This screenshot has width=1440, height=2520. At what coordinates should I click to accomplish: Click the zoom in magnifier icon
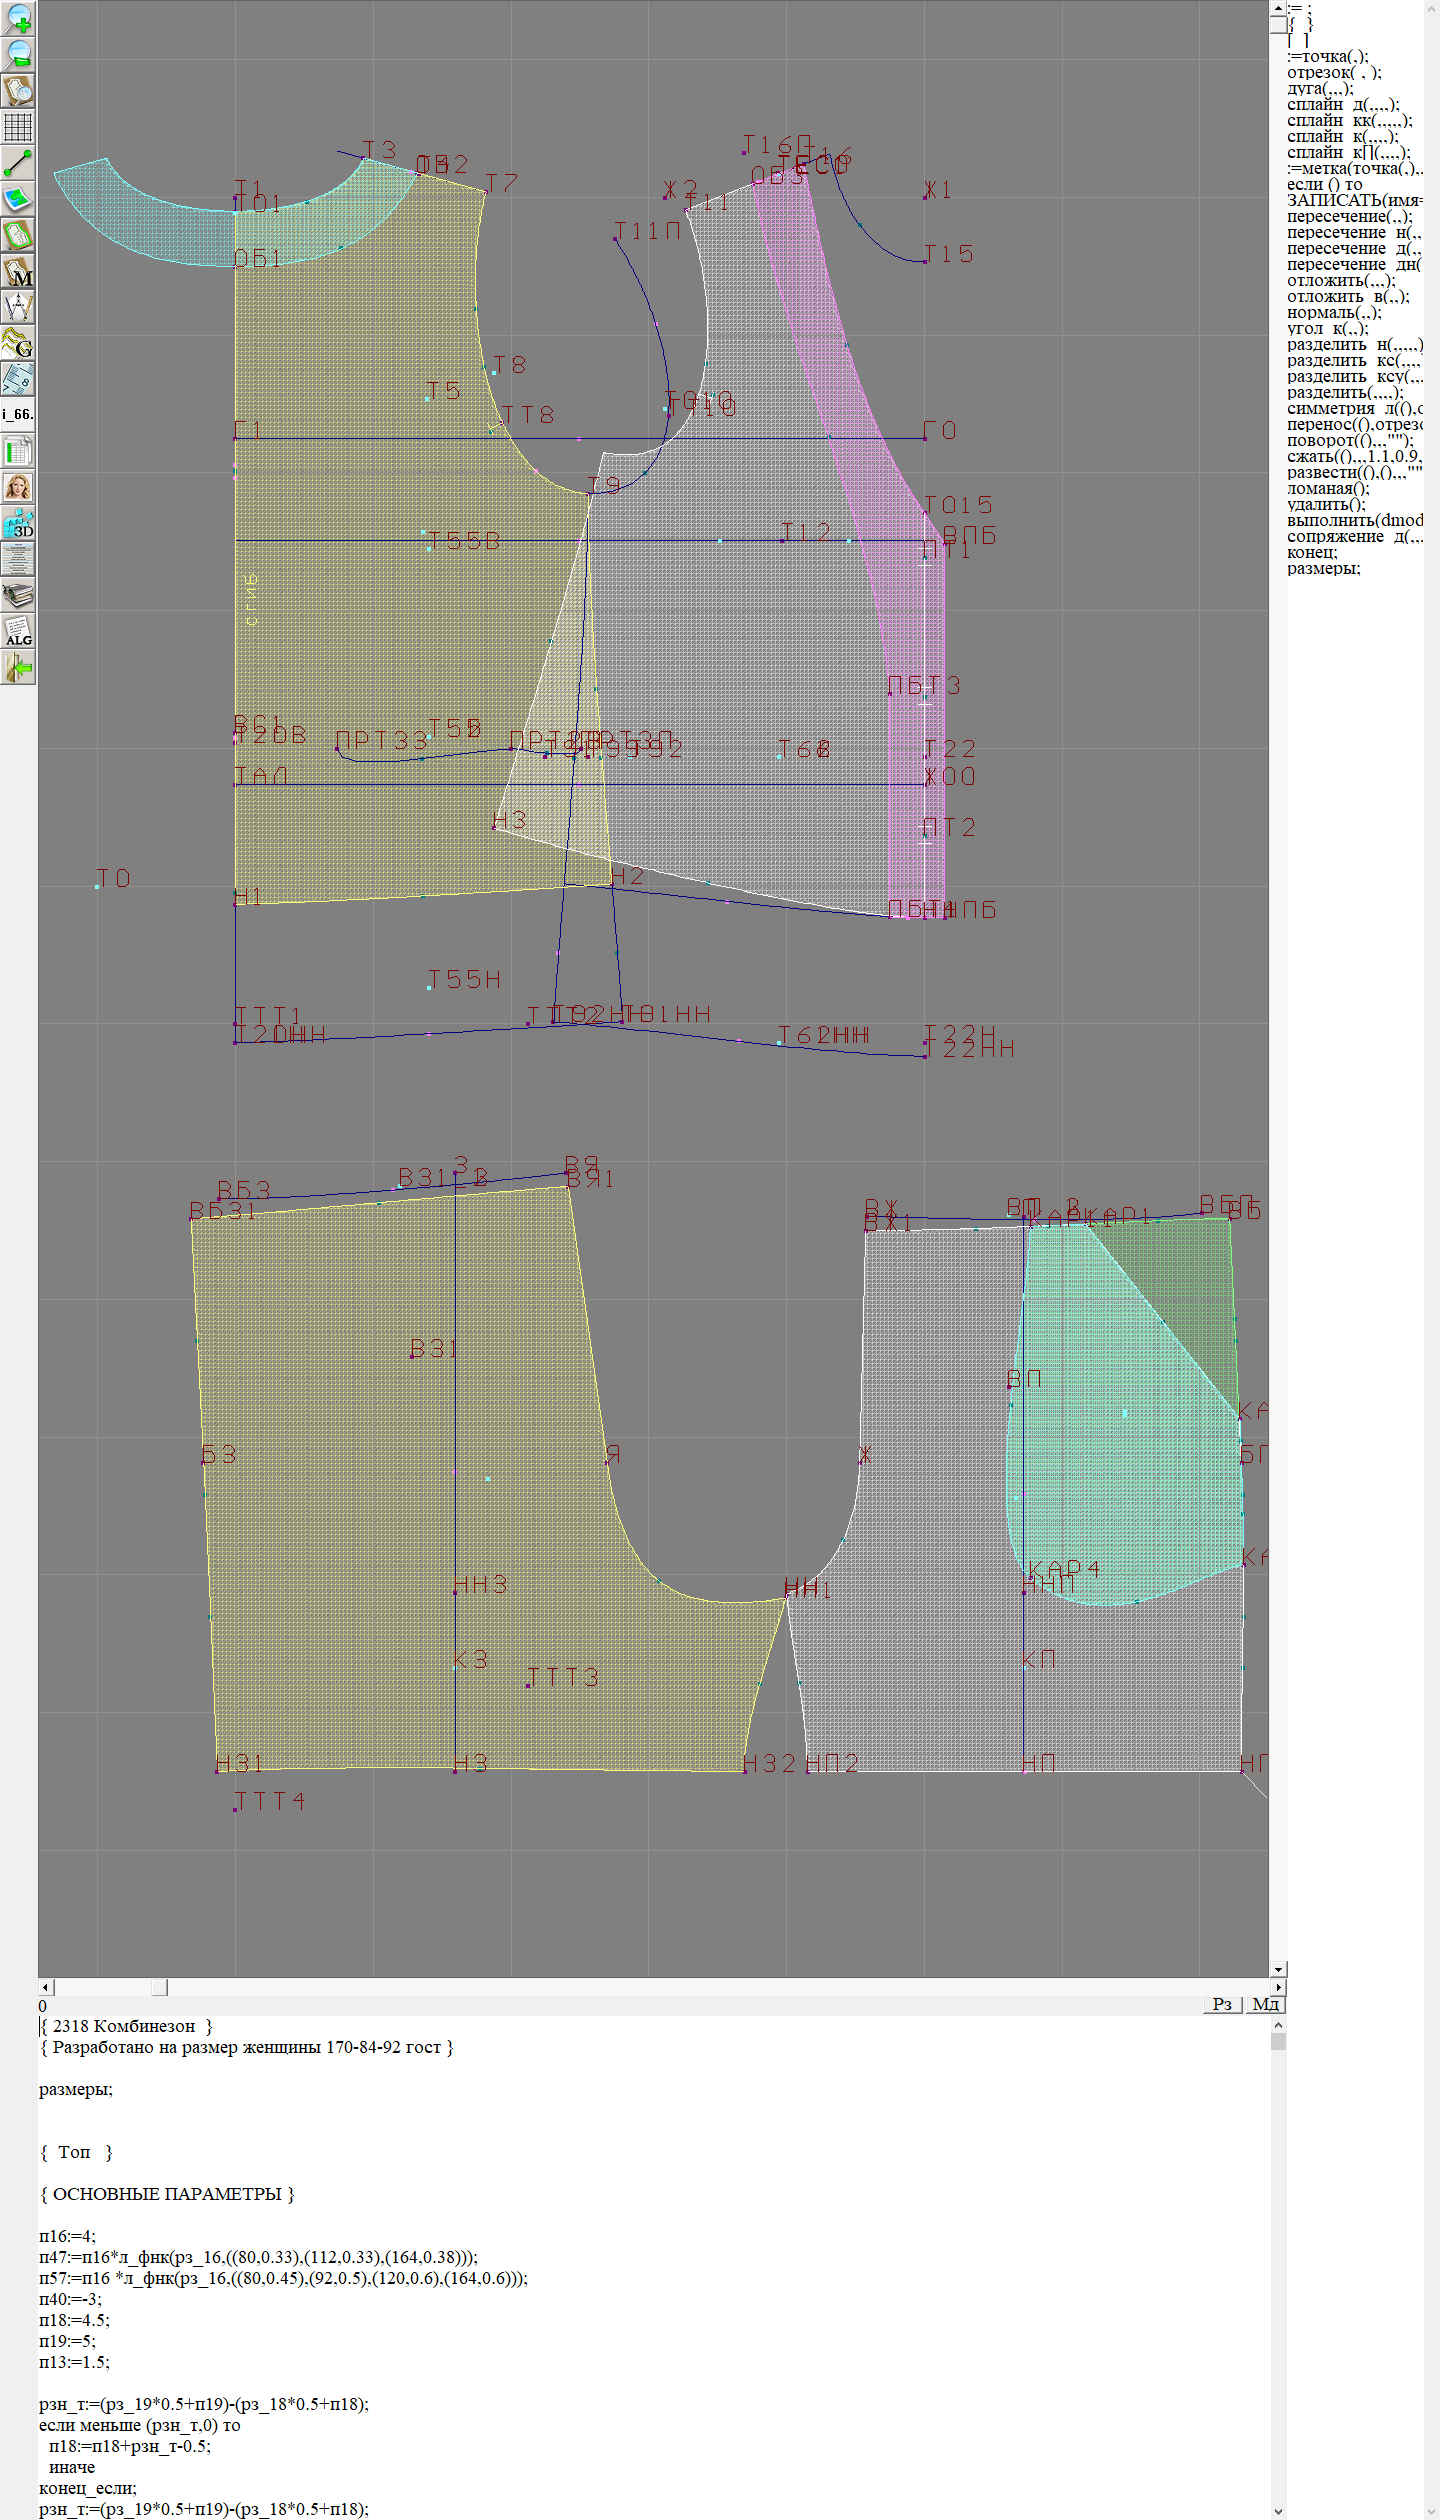pyautogui.click(x=18, y=18)
